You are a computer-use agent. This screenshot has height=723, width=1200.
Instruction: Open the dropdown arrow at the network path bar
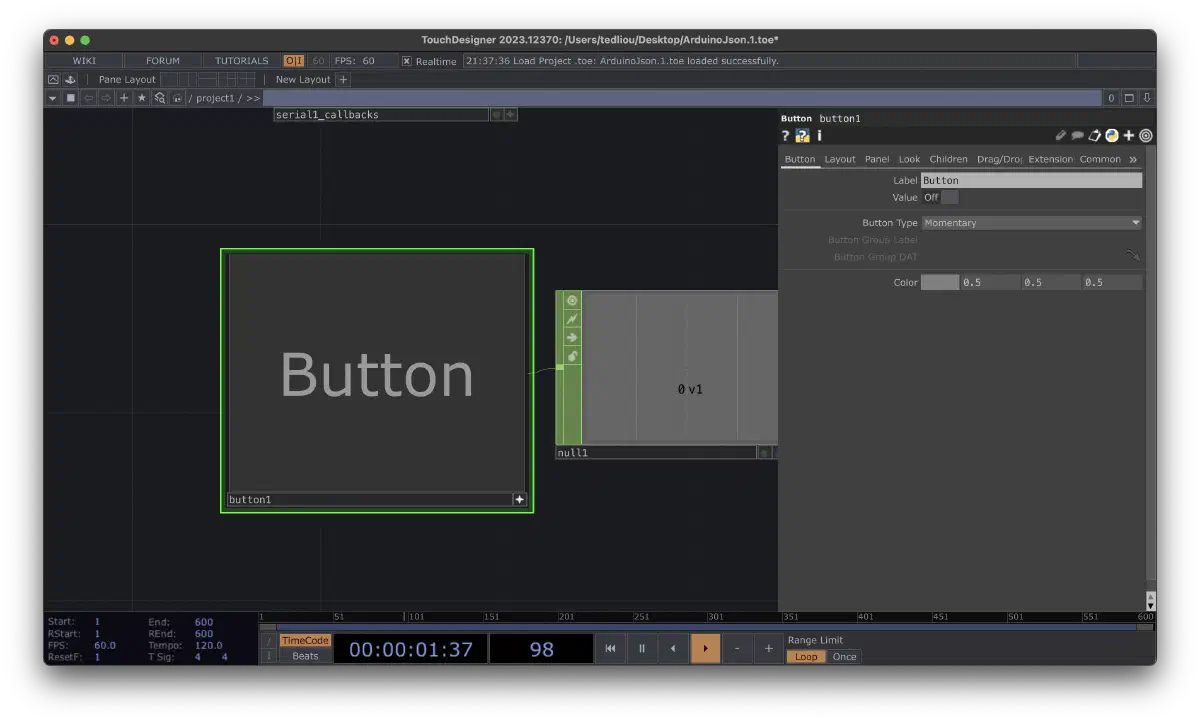[x=52, y=97]
